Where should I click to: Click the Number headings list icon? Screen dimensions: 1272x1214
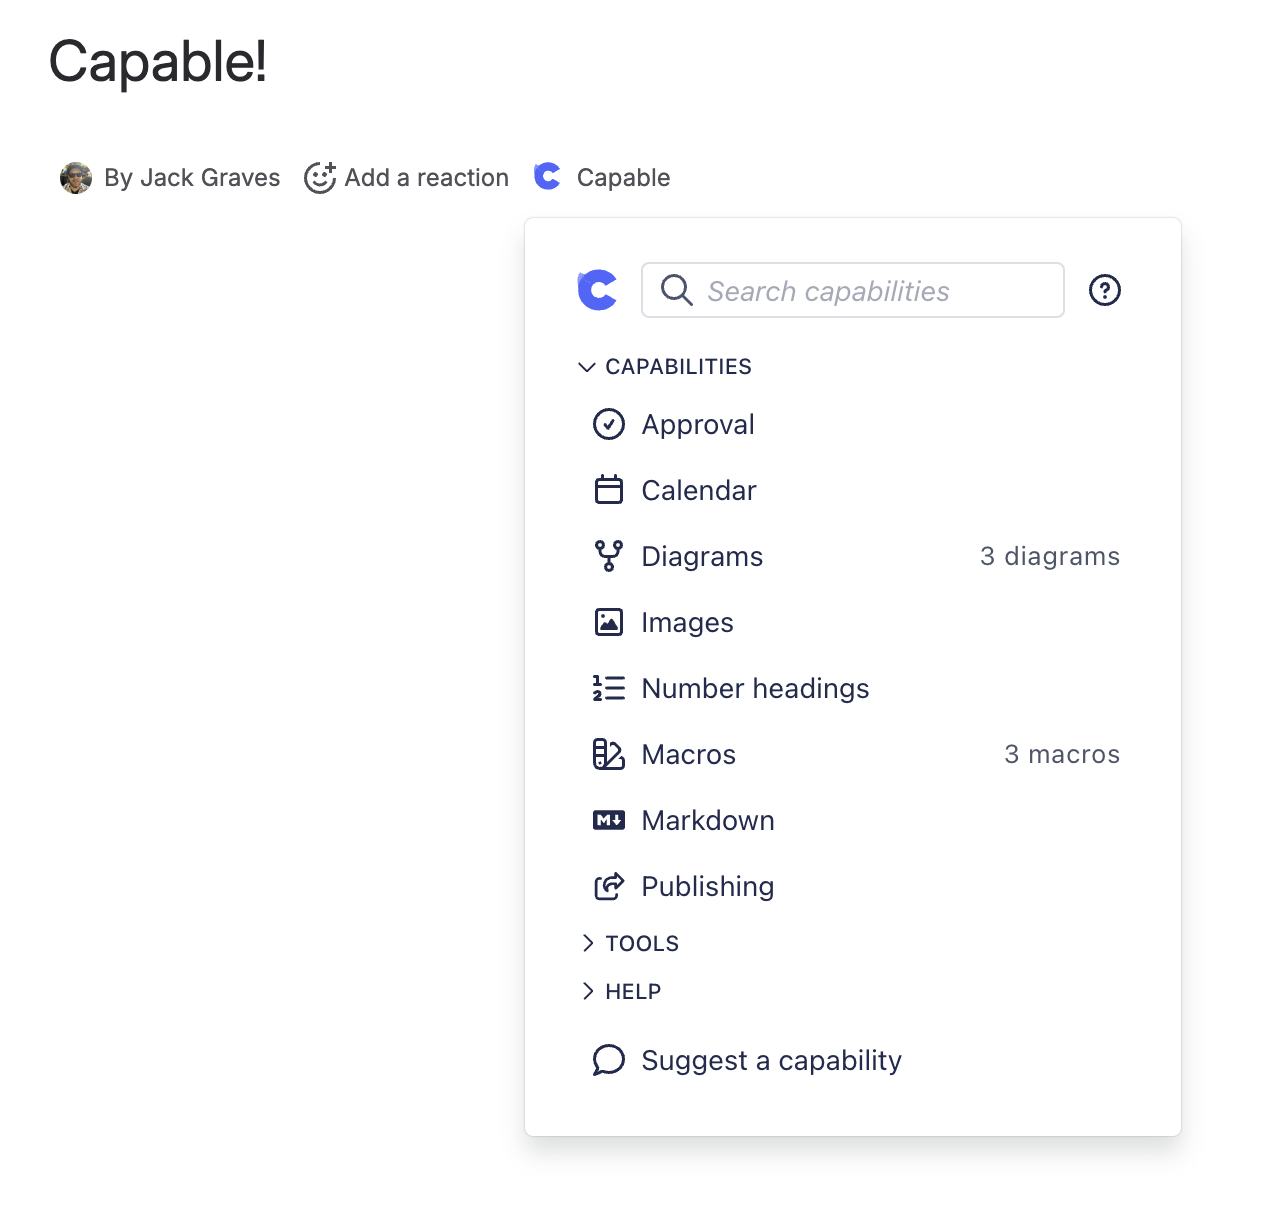[x=609, y=688]
